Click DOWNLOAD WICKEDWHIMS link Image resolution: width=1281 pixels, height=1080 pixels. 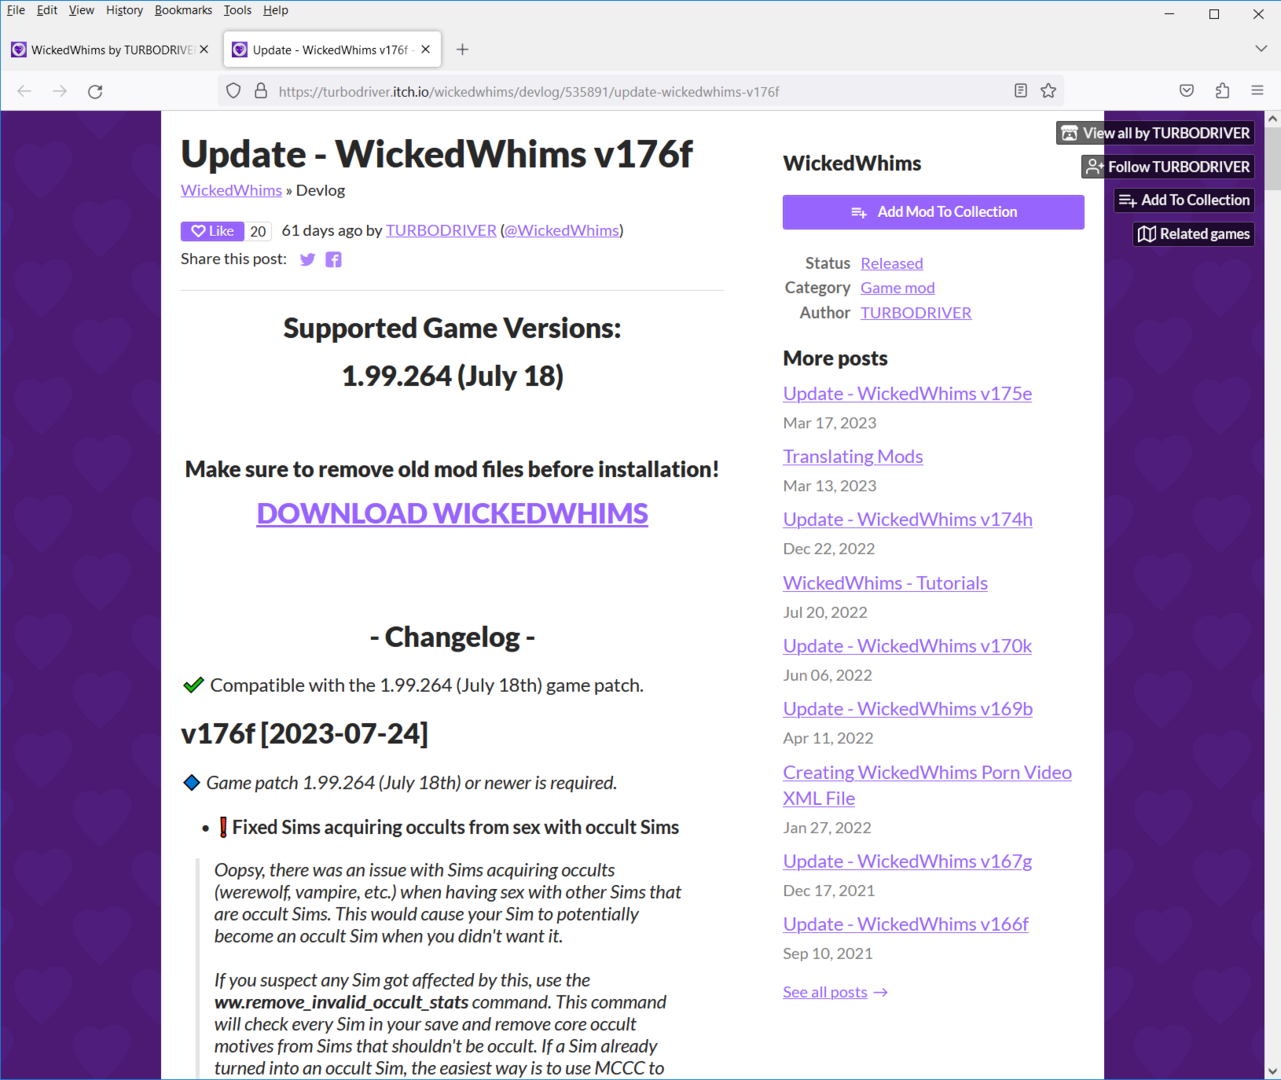click(x=452, y=513)
